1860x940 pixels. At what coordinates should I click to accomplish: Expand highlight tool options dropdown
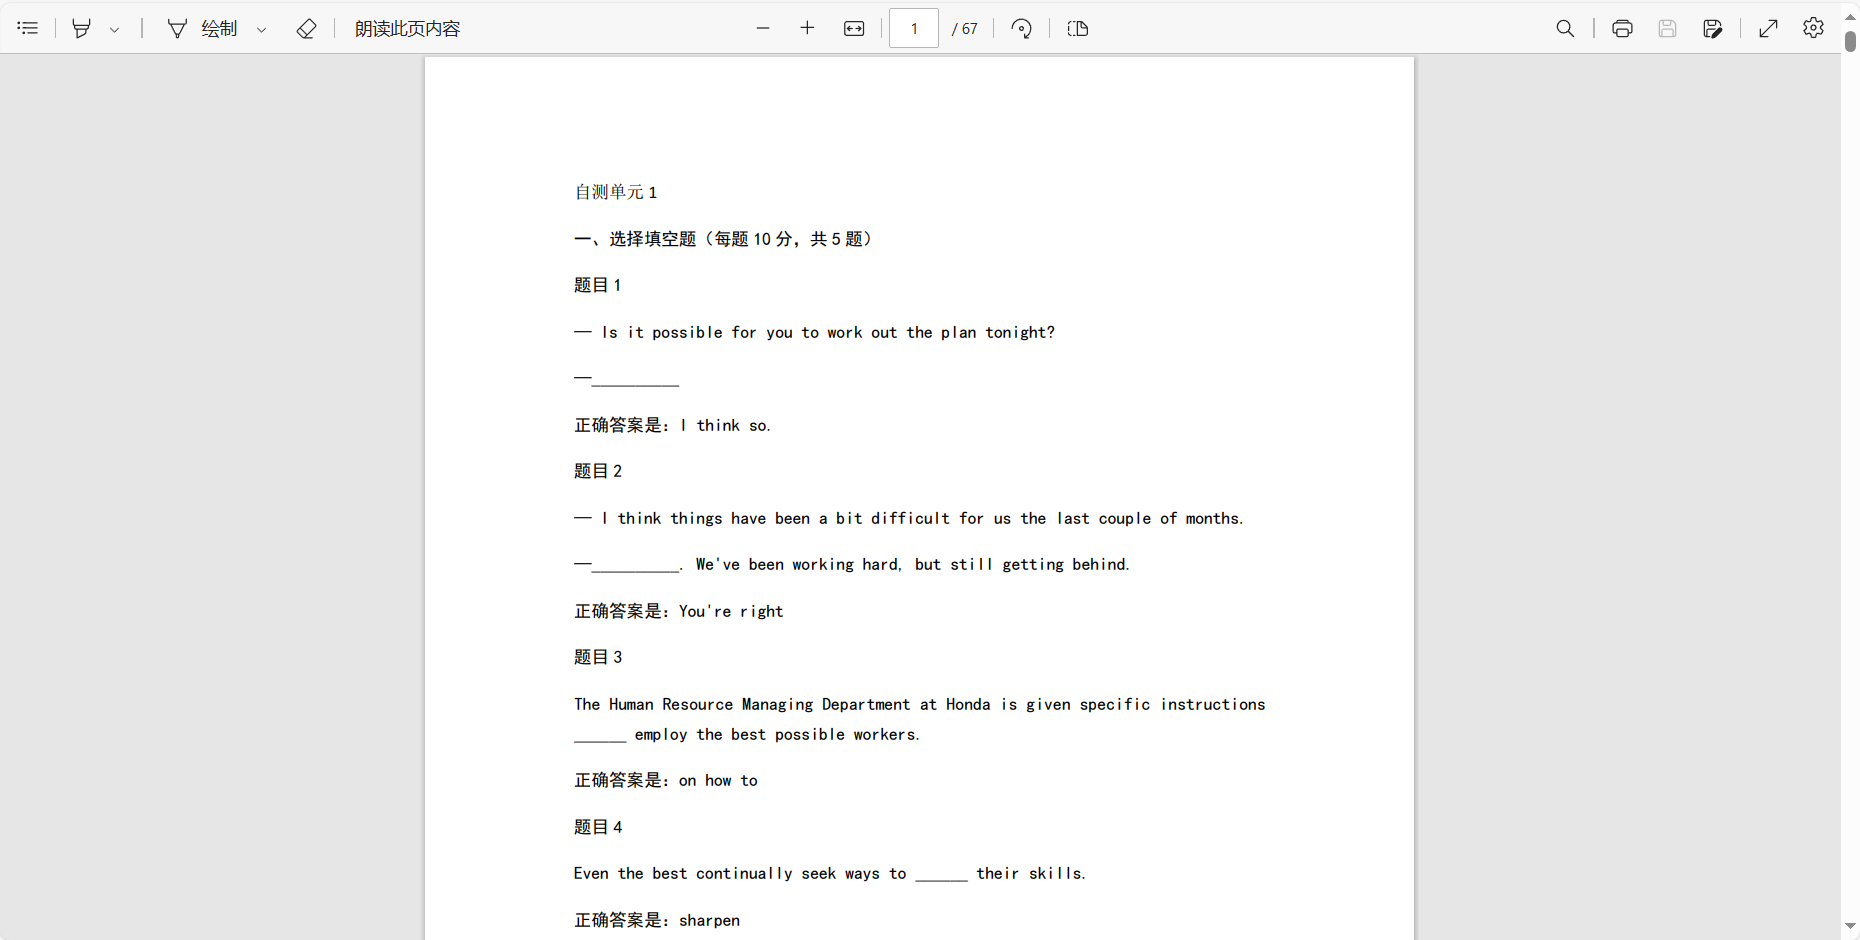[114, 29]
